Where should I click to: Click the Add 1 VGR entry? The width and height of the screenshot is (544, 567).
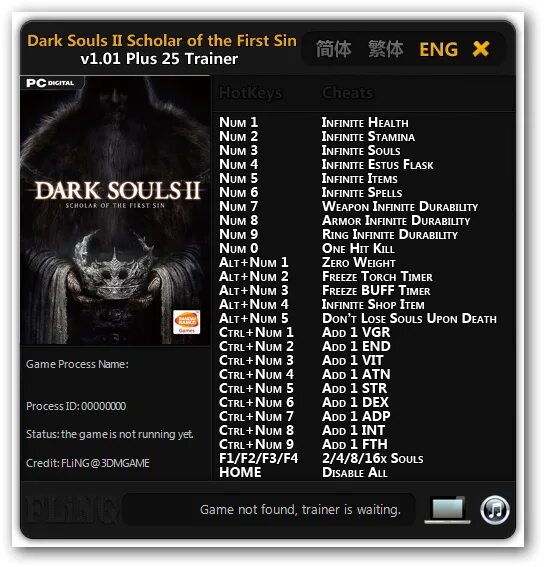coord(356,332)
